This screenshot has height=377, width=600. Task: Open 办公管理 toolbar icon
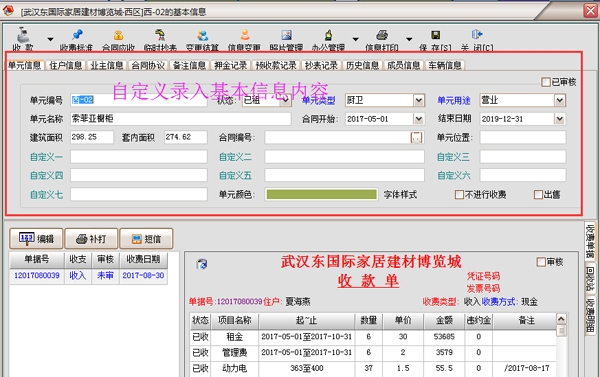click(328, 35)
